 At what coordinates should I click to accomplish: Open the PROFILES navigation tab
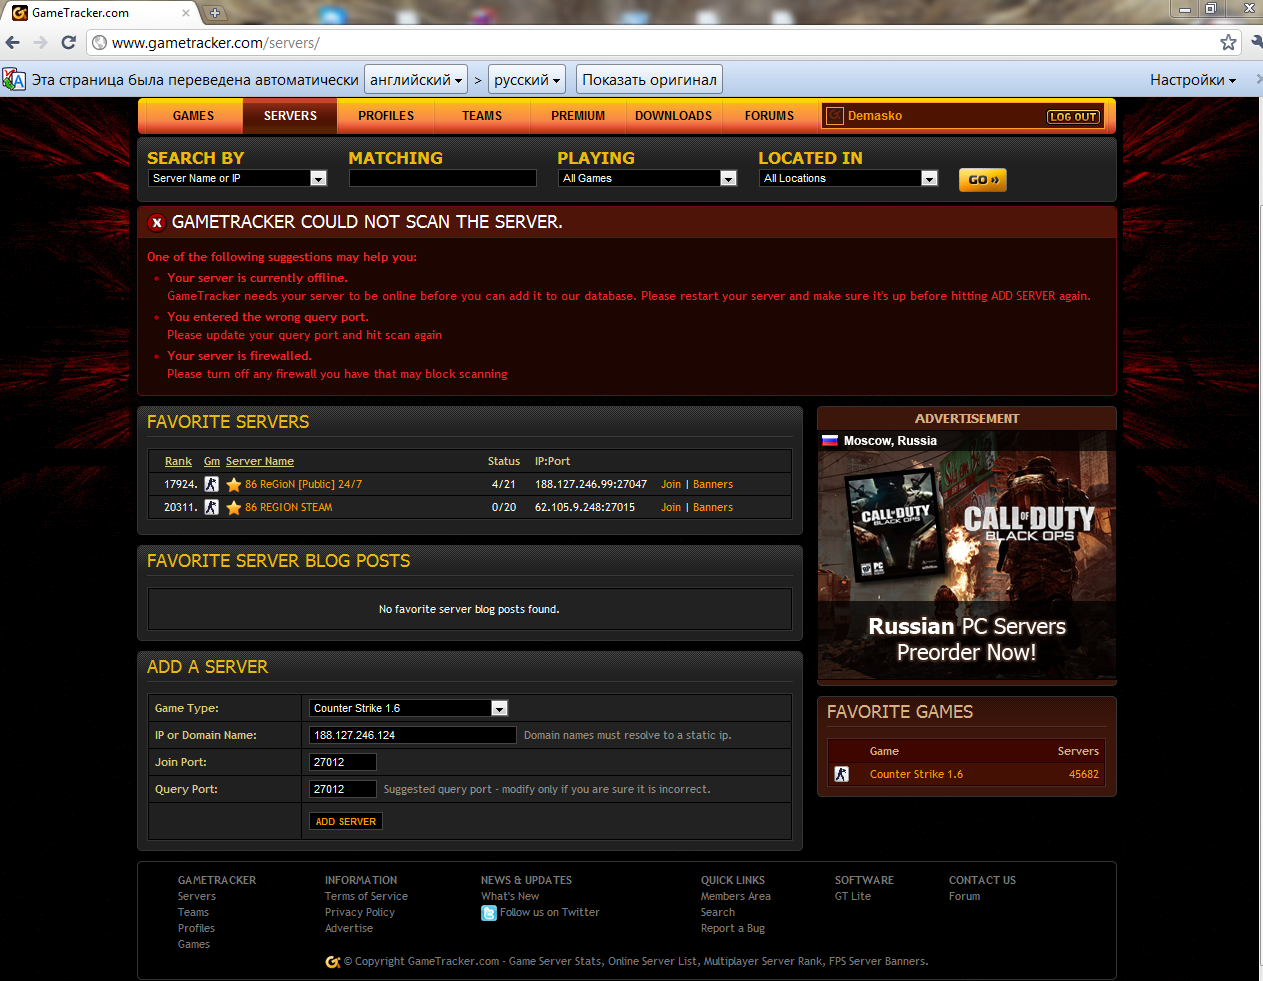(386, 116)
